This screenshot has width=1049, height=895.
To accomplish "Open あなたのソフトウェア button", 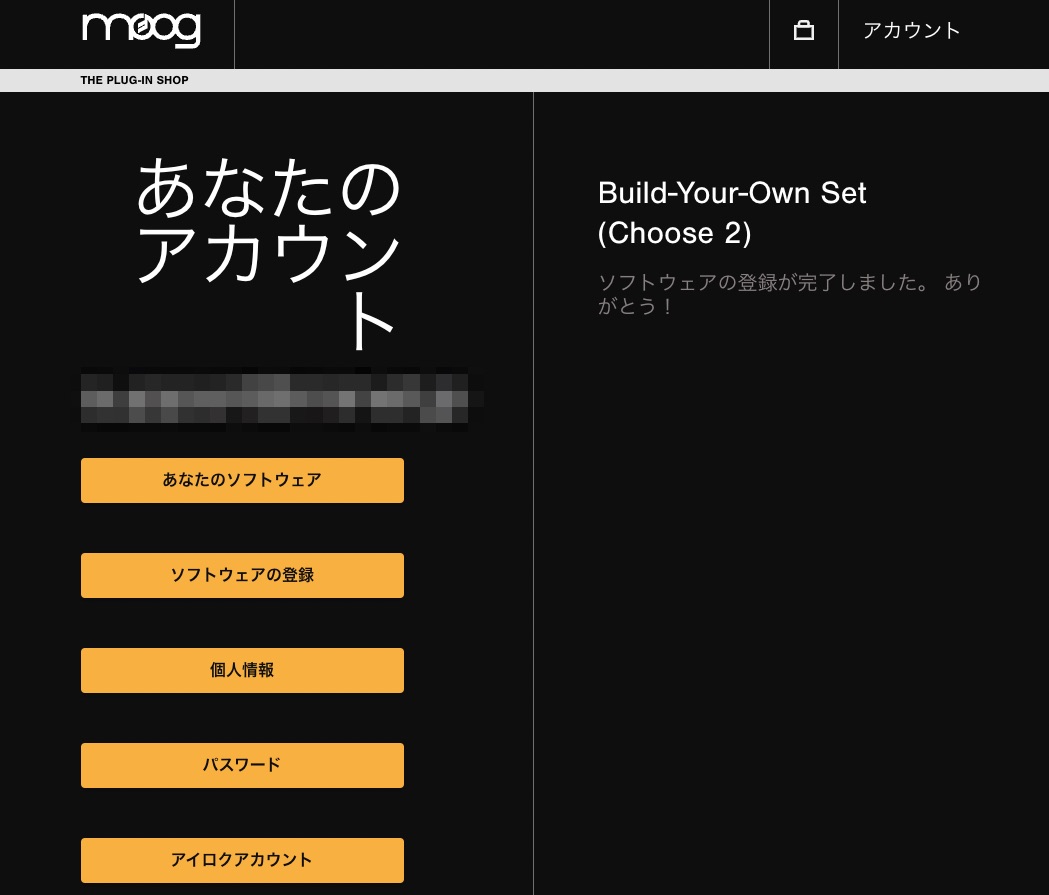I will point(242,480).
